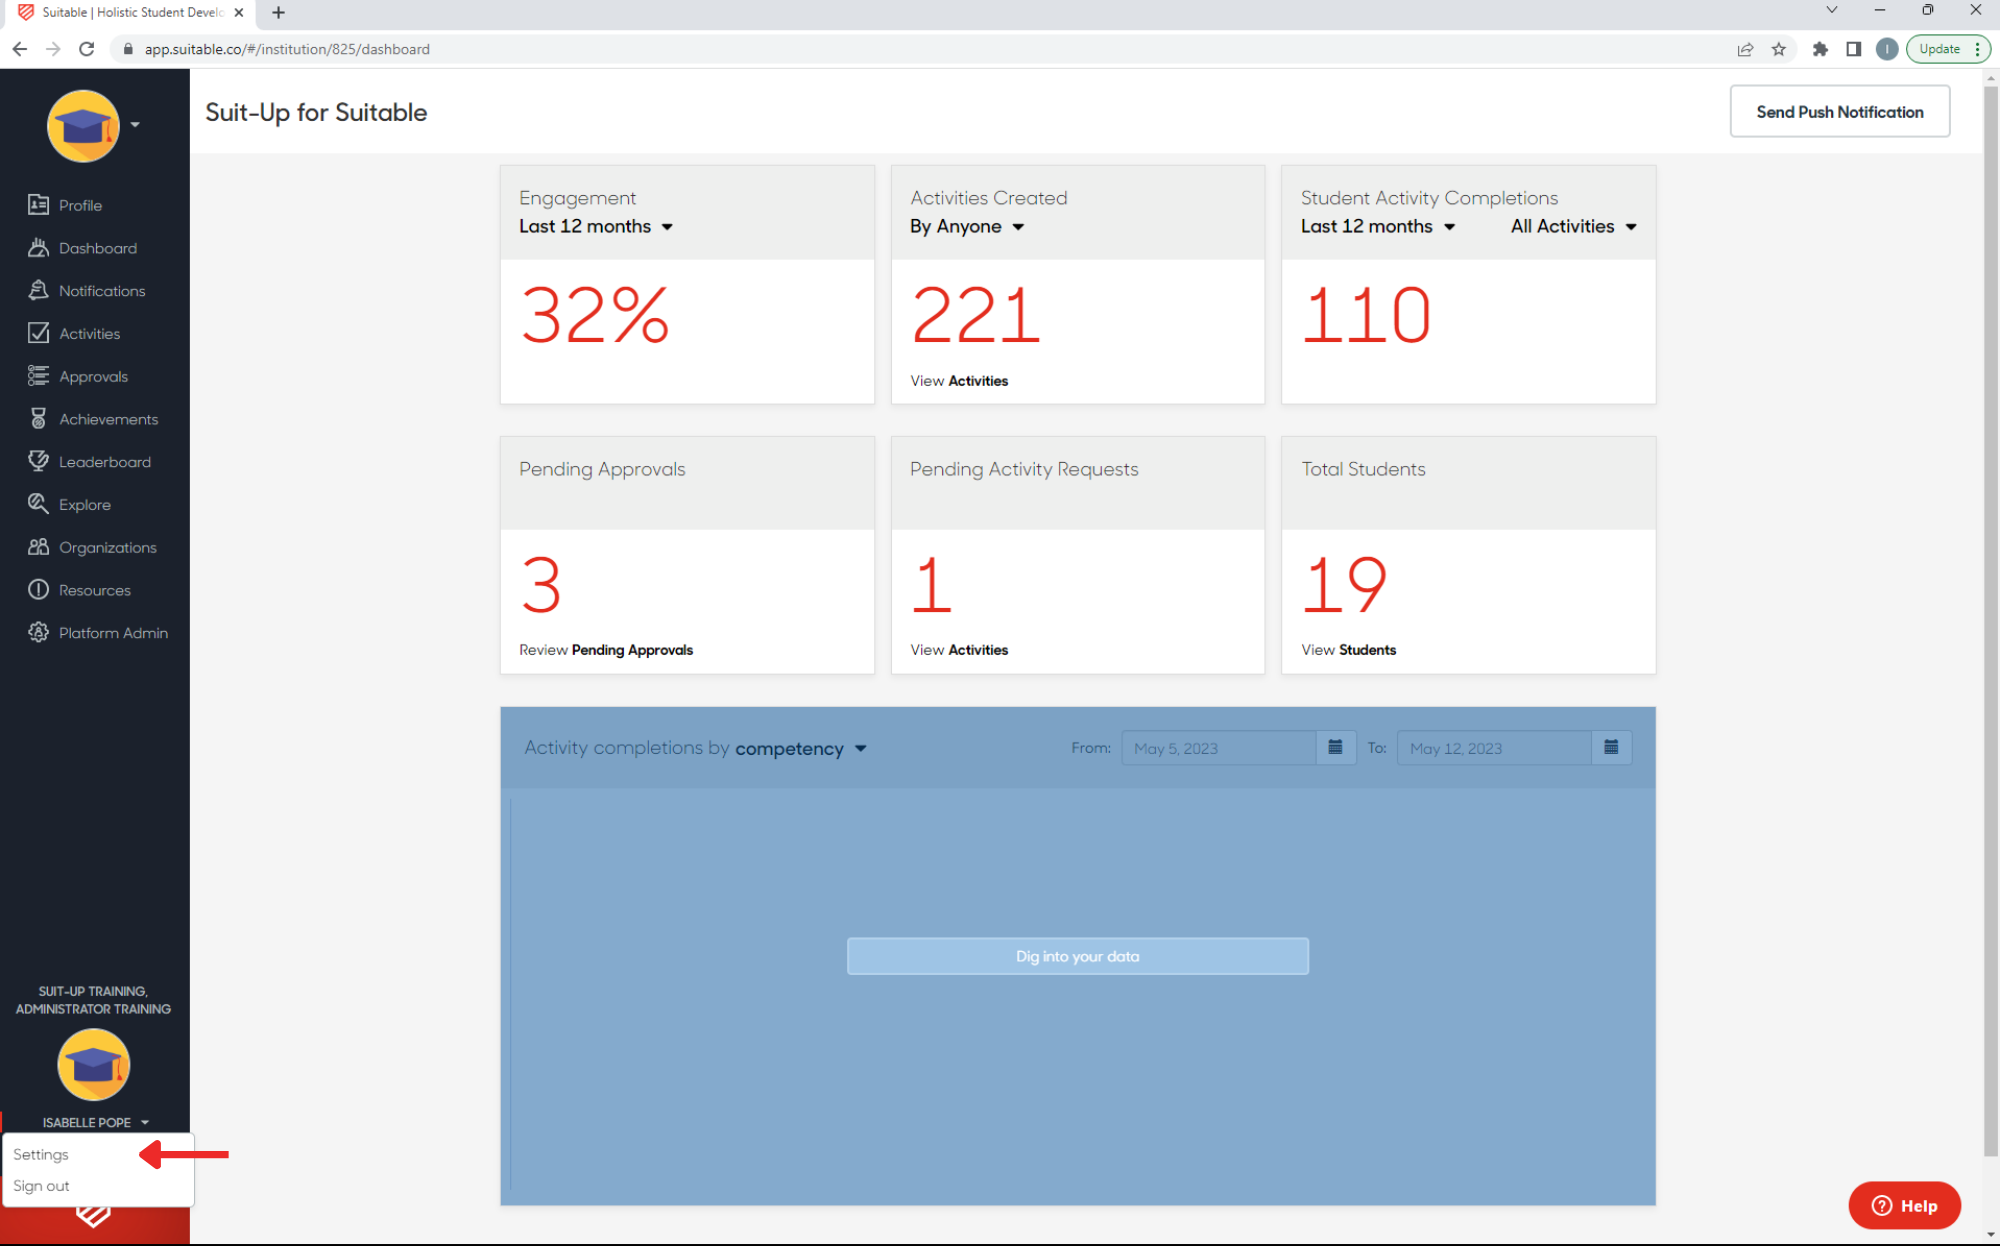The width and height of the screenshot is (2000, 1246).
Task: Click the Activities checkbox icon in sidebar
Action: click(38, 333)
